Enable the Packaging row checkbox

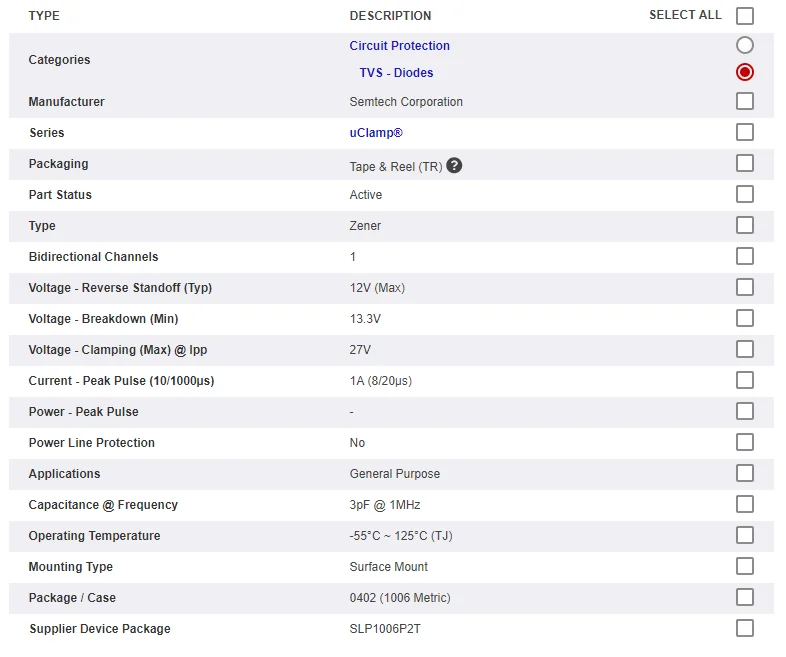pyautogui.click(x=744, y=163)
